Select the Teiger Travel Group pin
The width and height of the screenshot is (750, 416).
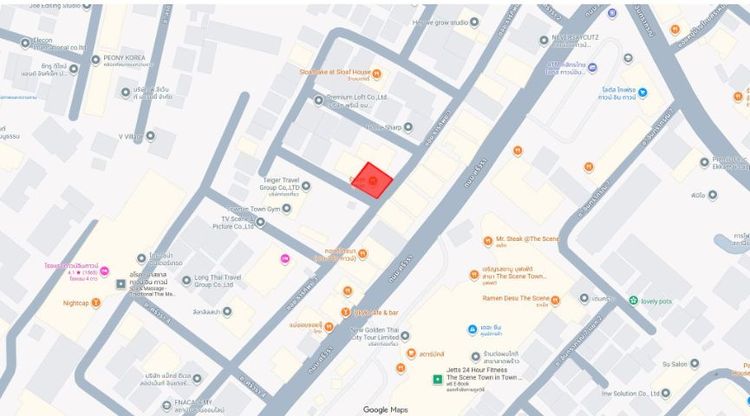pos(306,186)
